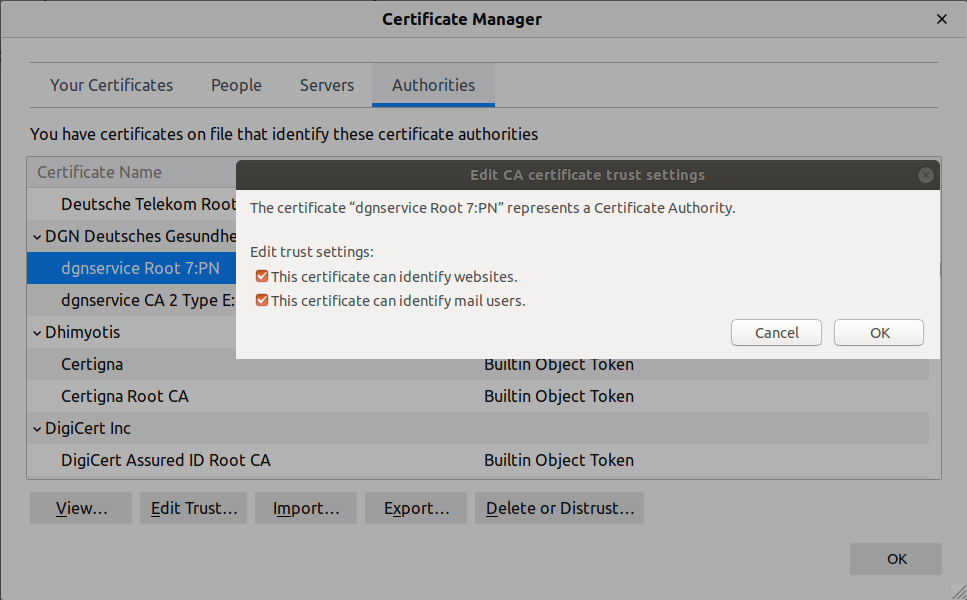
Task: Click the Import button
Action: pyautogui.click(x=305, y=508)
